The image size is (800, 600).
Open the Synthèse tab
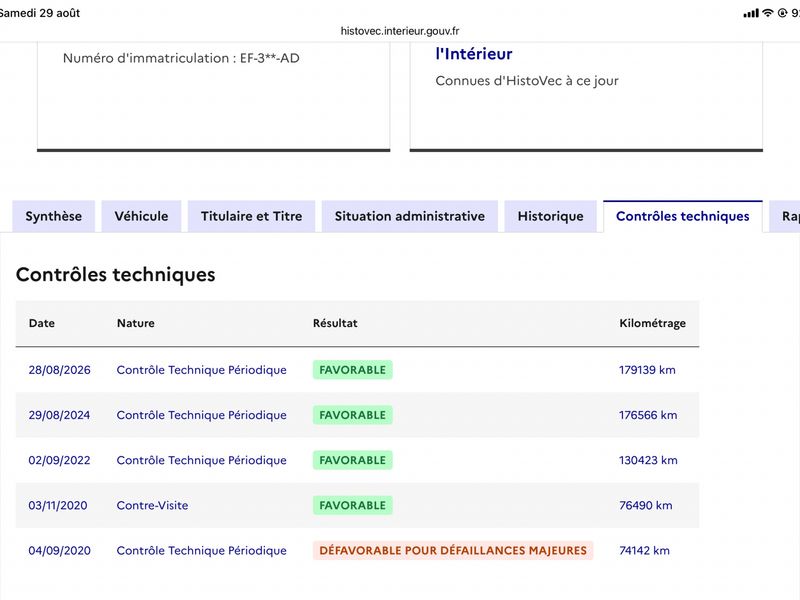[x=54, y=216]
